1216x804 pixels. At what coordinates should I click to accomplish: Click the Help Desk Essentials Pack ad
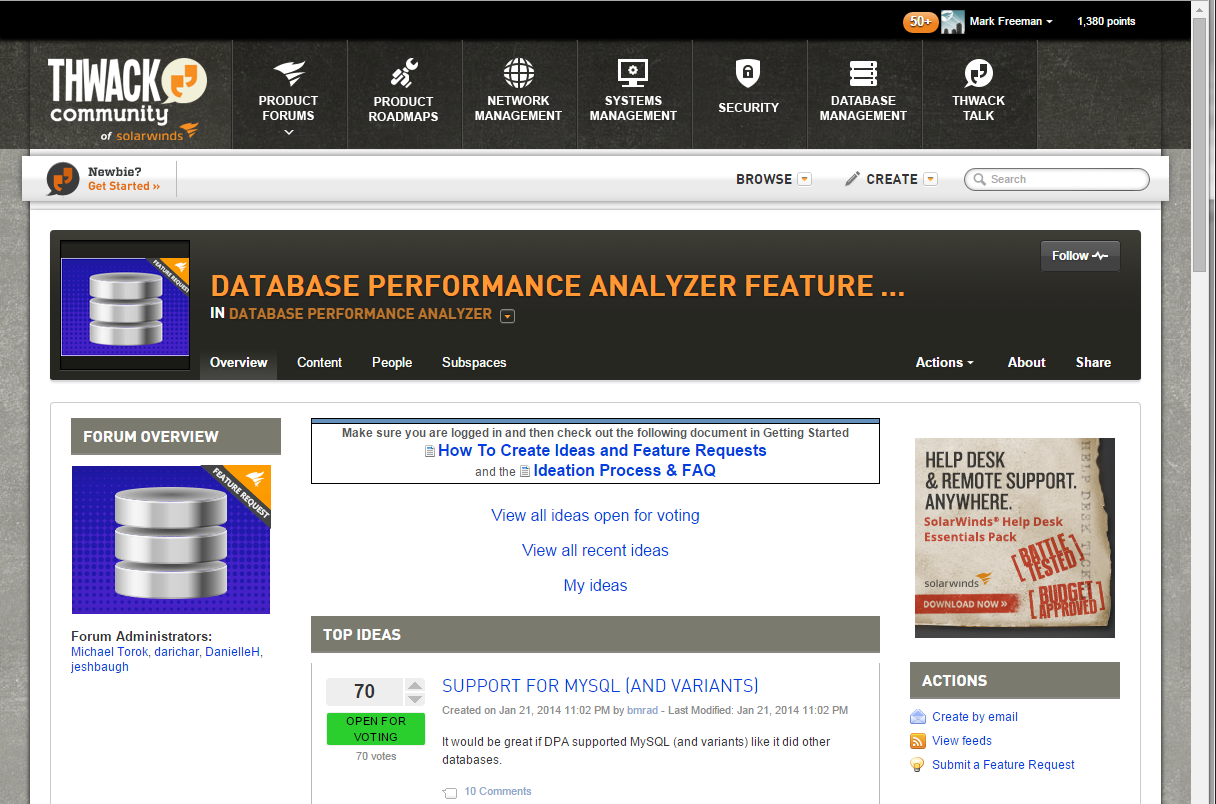(1014, 537)
